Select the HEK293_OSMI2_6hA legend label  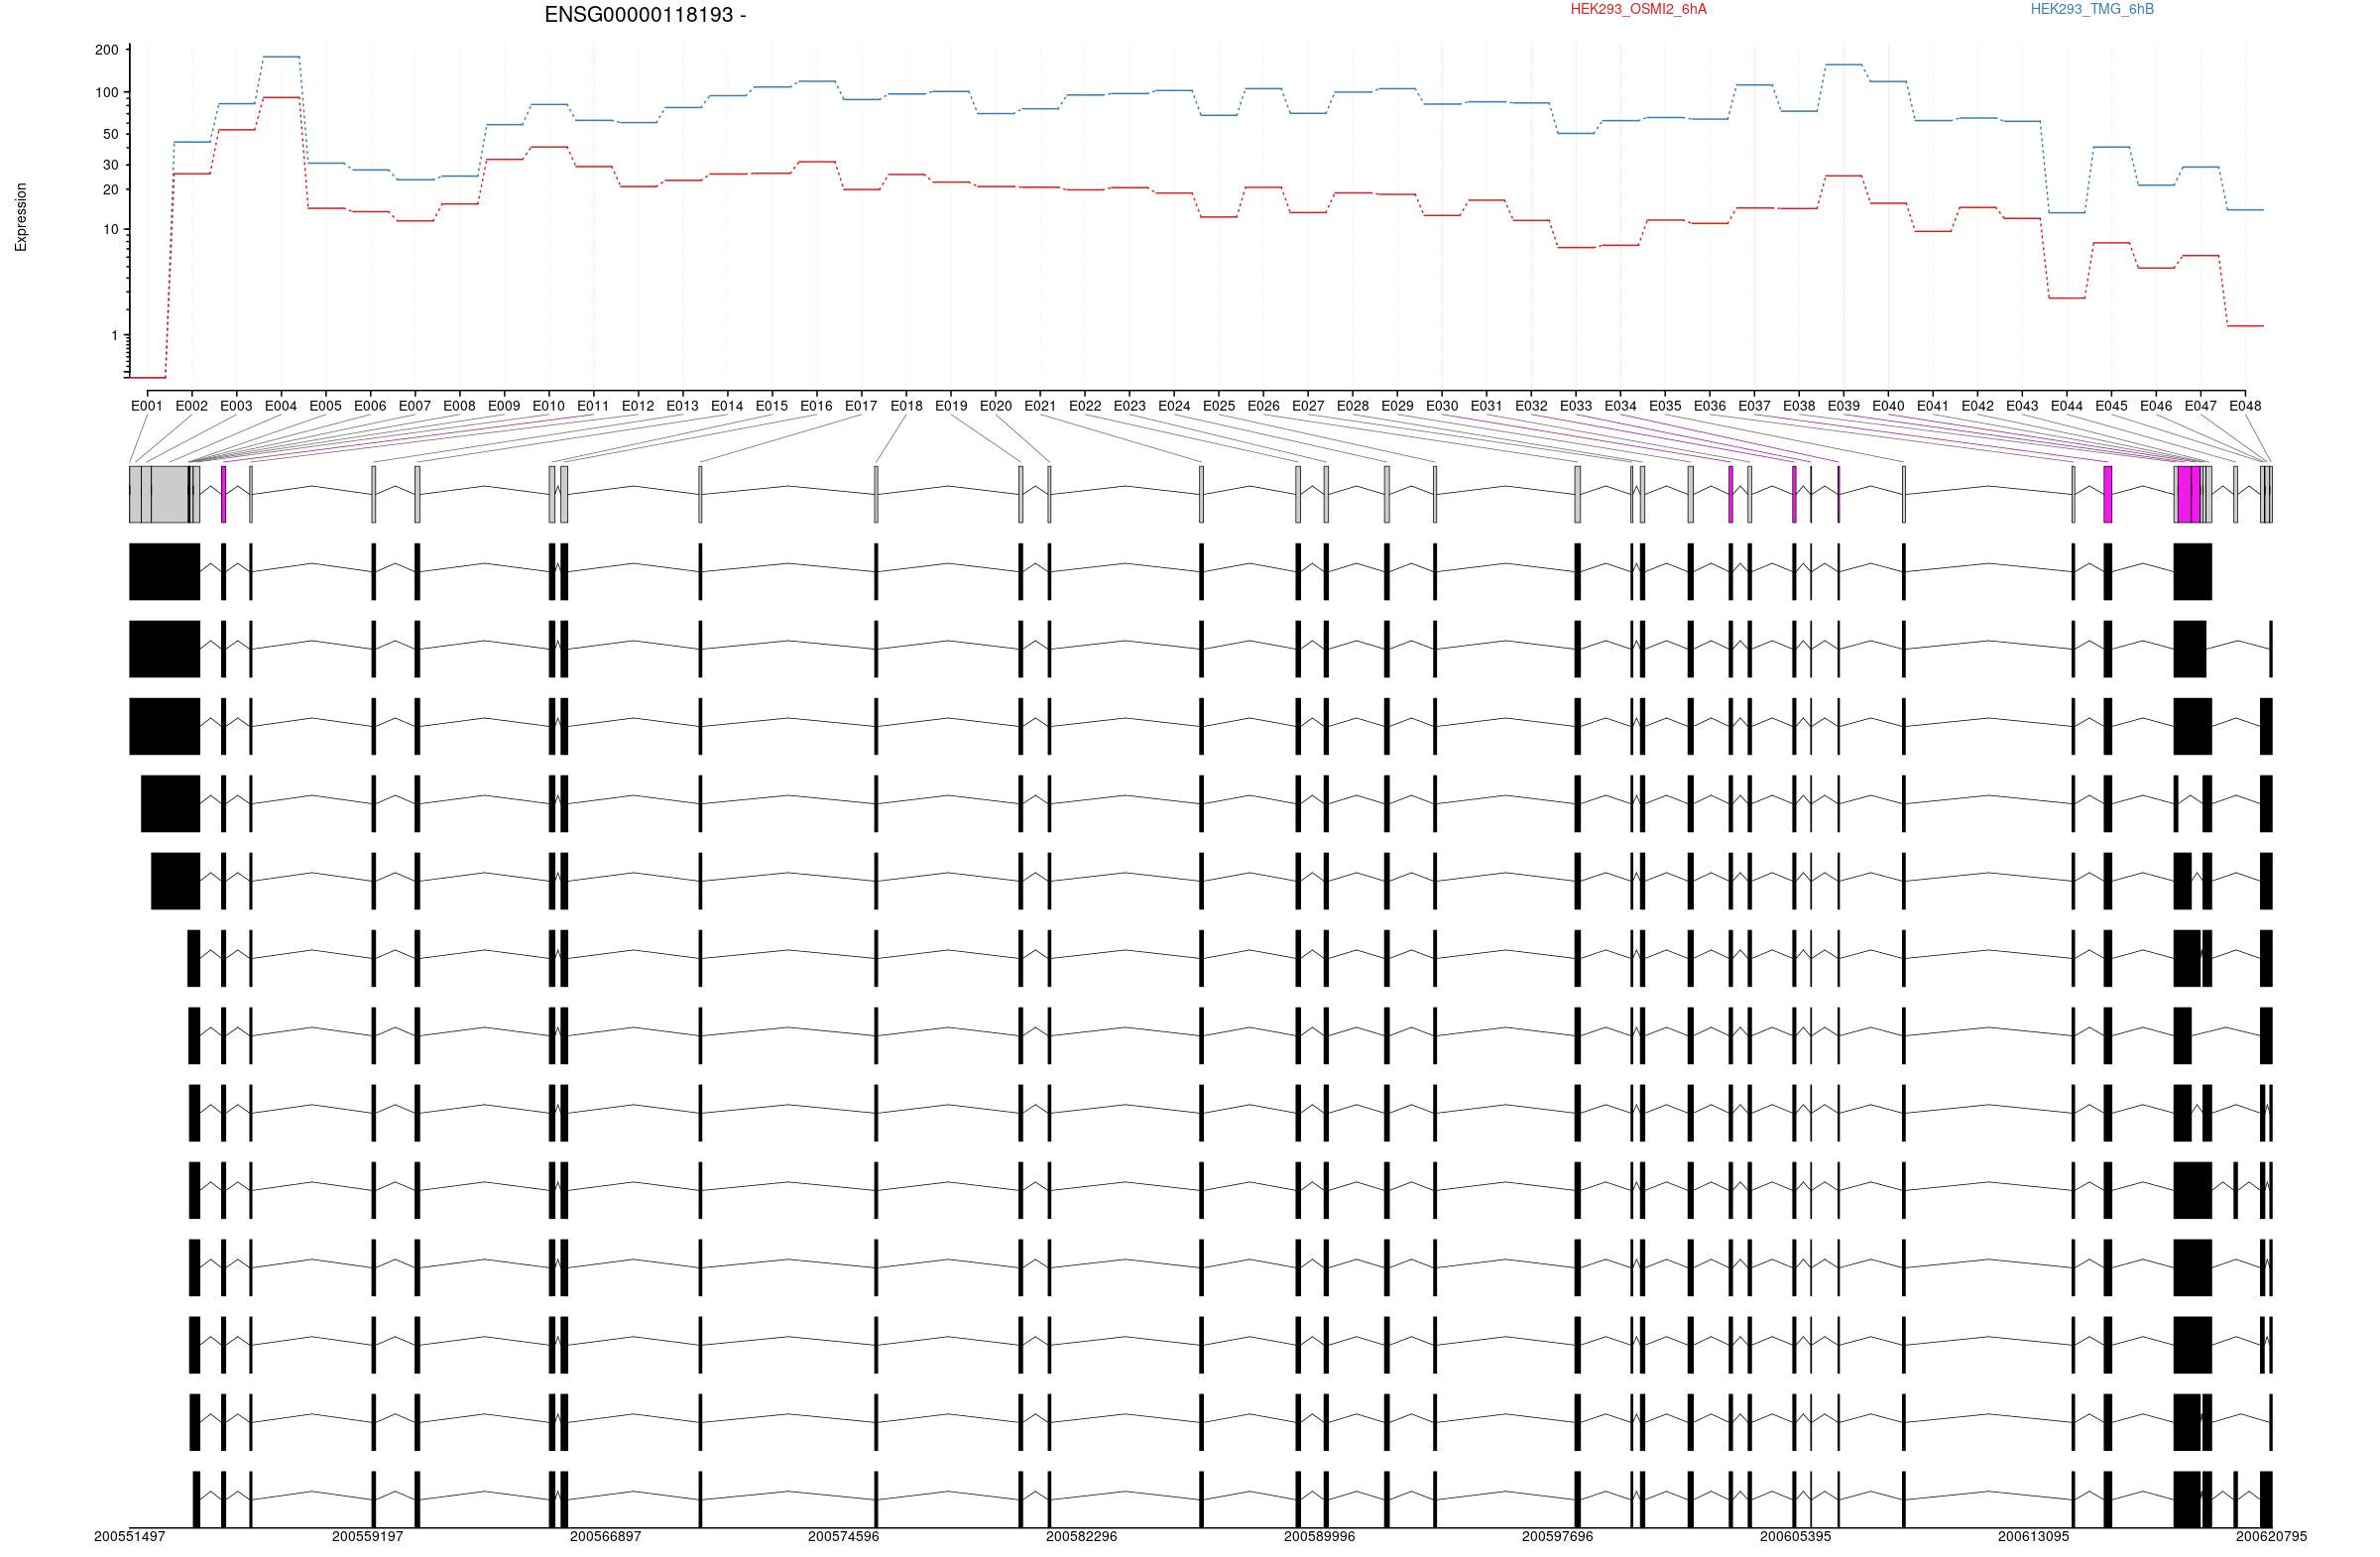[x=1638, y=10]
